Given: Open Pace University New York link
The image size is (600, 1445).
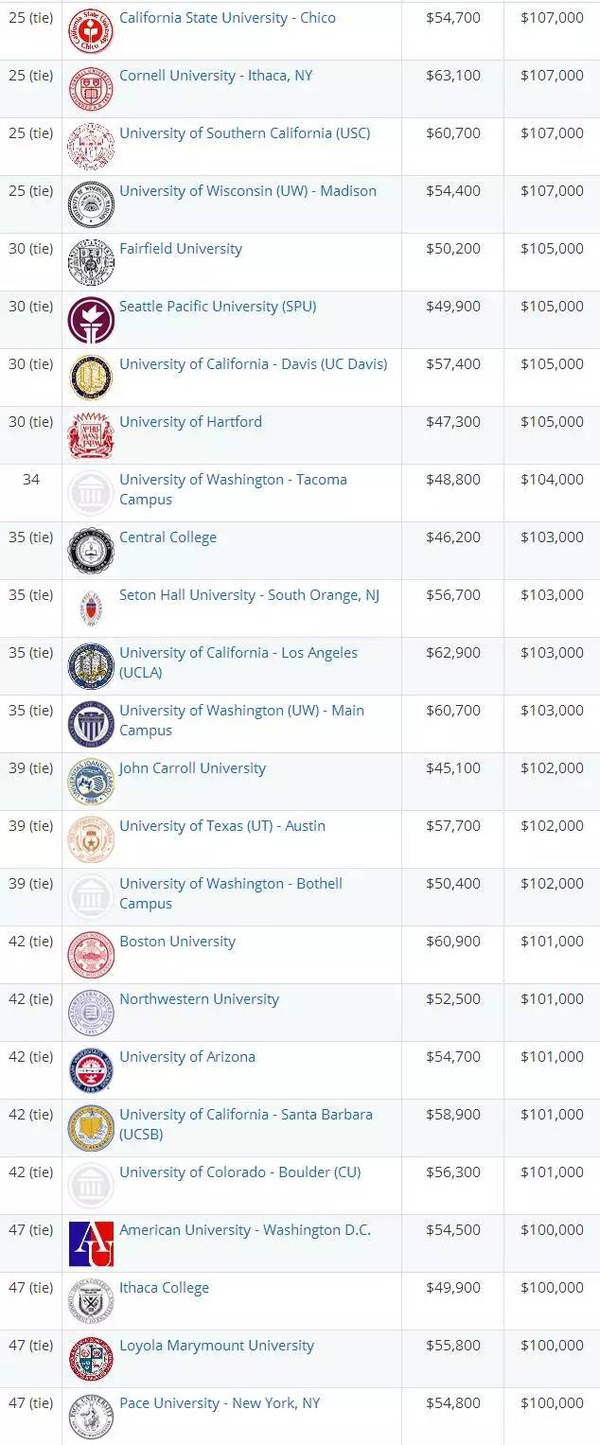Looking at the screenshot, I should 220,1403.
